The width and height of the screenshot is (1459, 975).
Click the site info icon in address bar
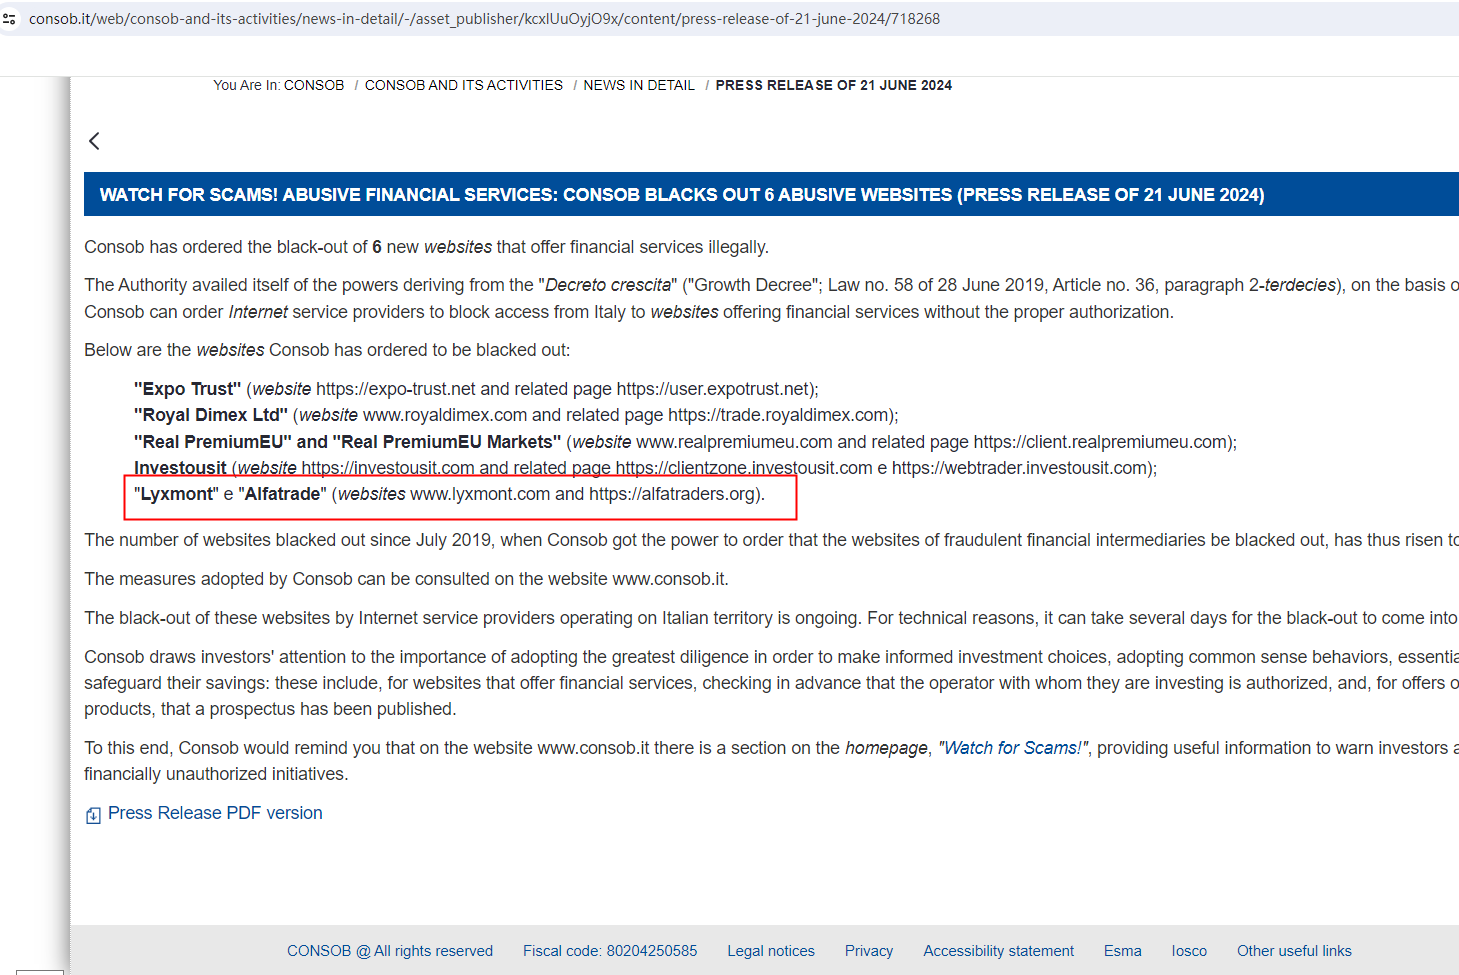coord(10,19)
